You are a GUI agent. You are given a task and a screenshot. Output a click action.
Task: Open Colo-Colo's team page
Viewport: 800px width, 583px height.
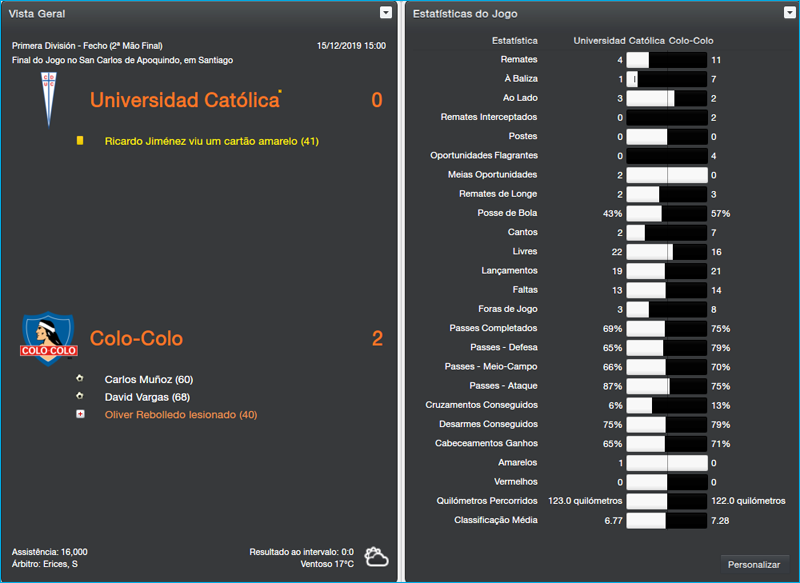click(x=135, y=339)
